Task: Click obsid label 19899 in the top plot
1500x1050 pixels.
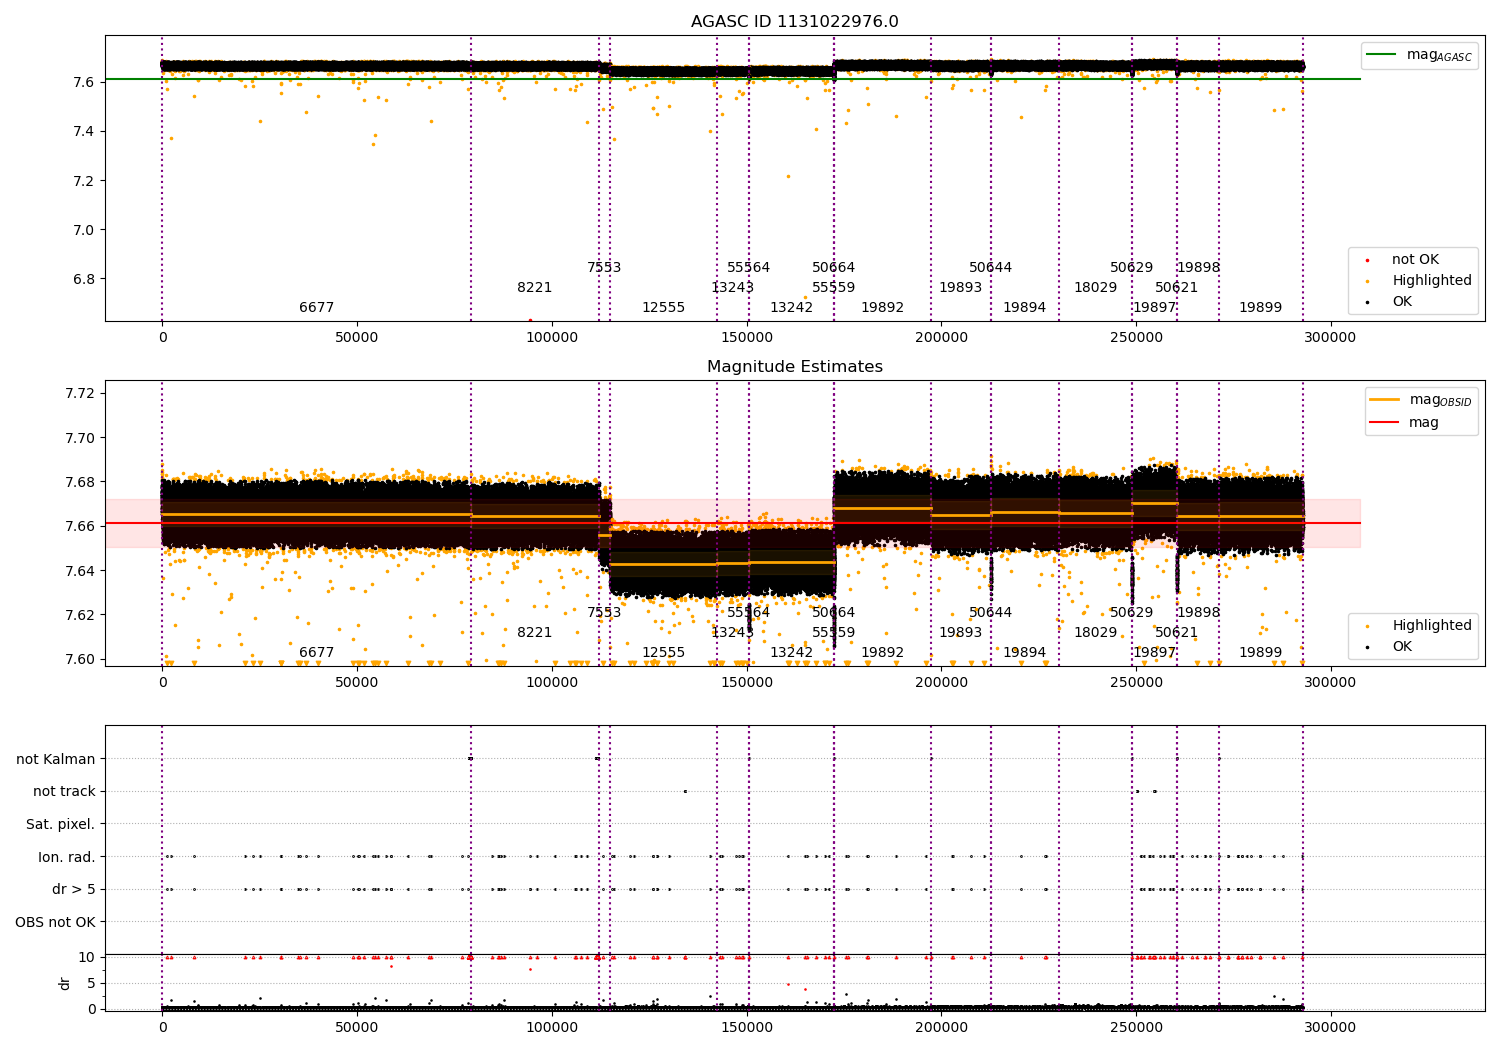Action: tap(1261, 308)
